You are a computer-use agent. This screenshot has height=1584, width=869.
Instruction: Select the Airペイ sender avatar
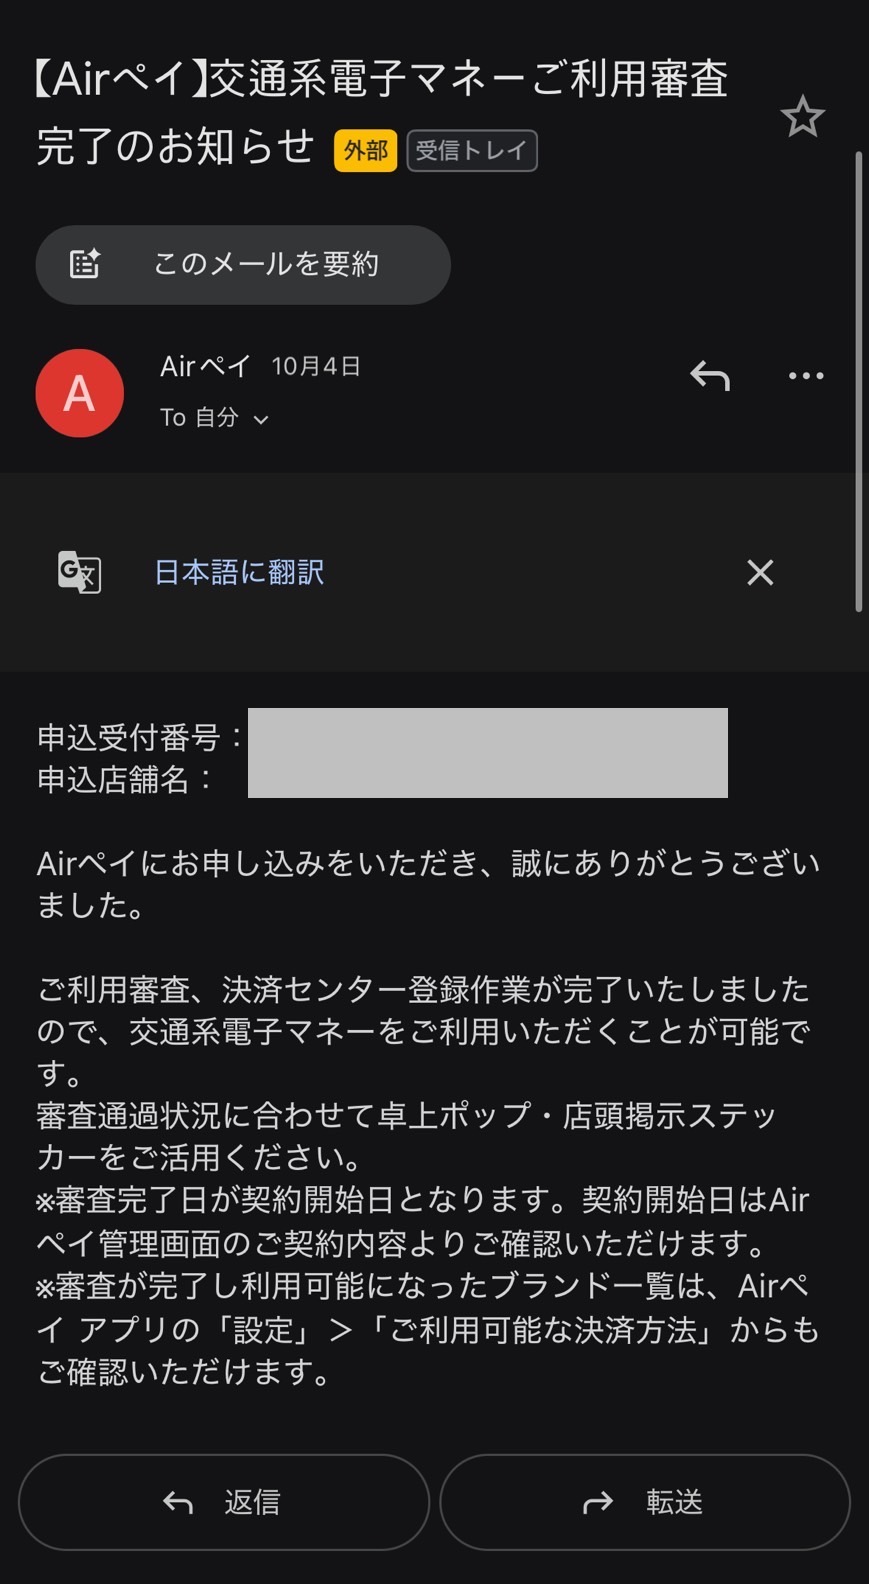pyautogui.click(x=79, y=392)
